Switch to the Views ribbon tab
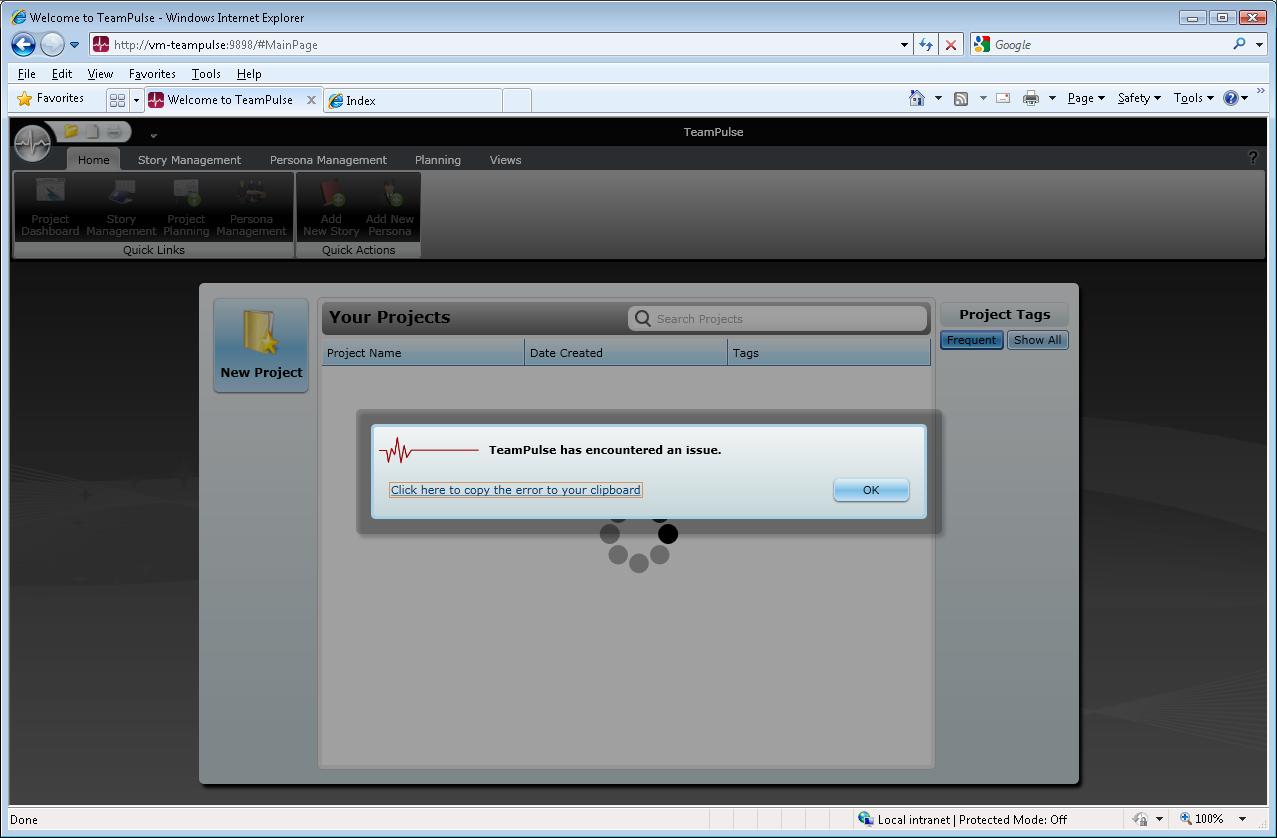This screenshot has width=1277, height=838. [x=505, y=159]
